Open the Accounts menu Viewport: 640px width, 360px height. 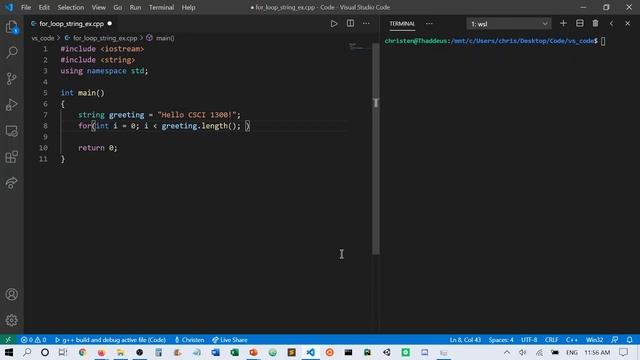coord(12,294)
